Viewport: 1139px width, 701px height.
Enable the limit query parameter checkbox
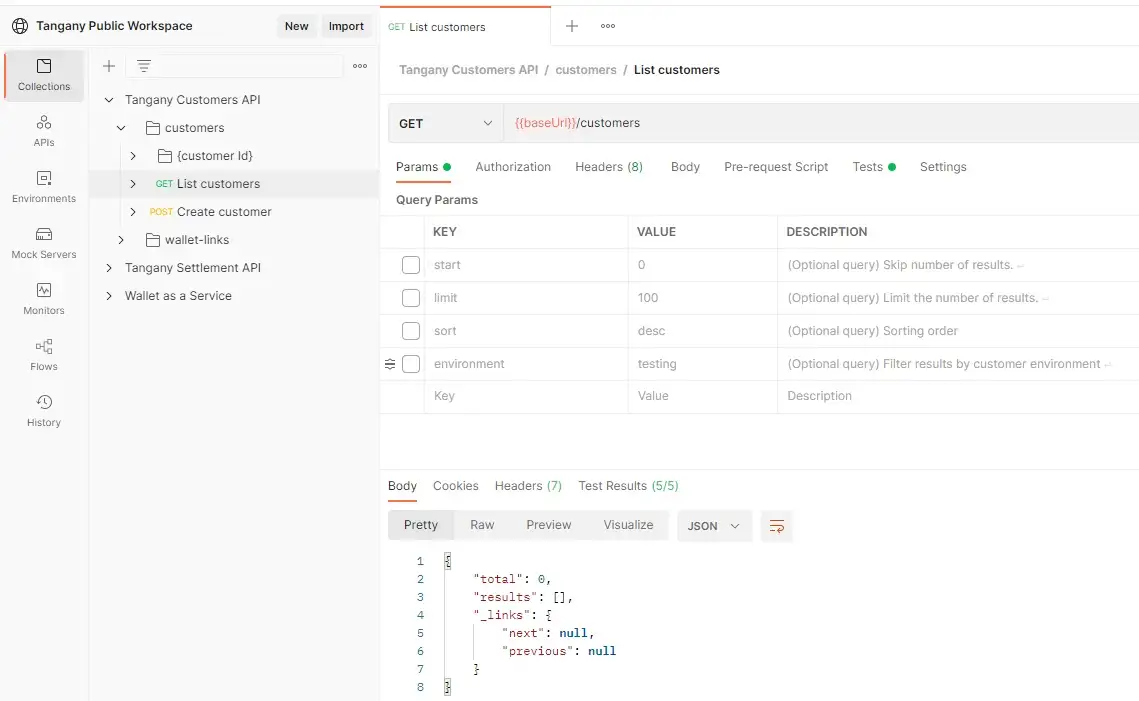tap(411, 298)
